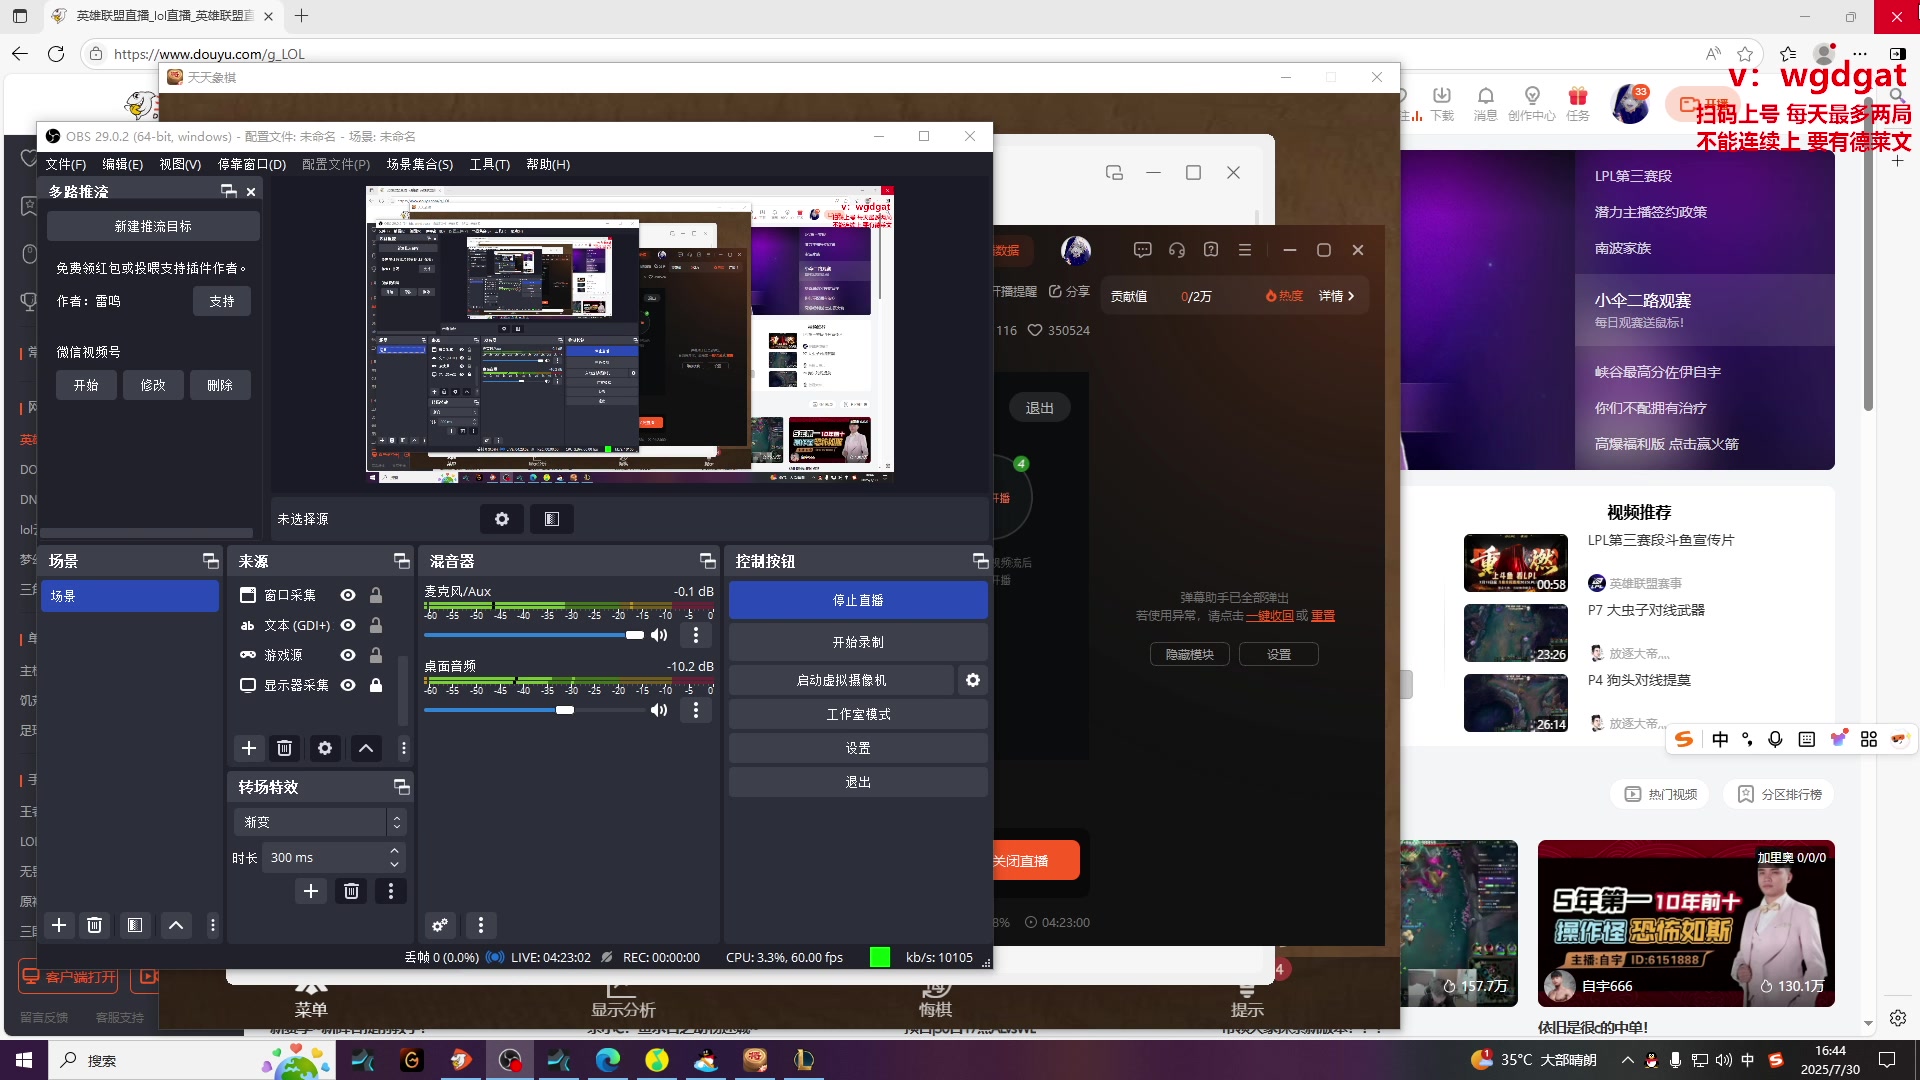
Task: Click the 支持 button next to author
Action: pos(222,301)
